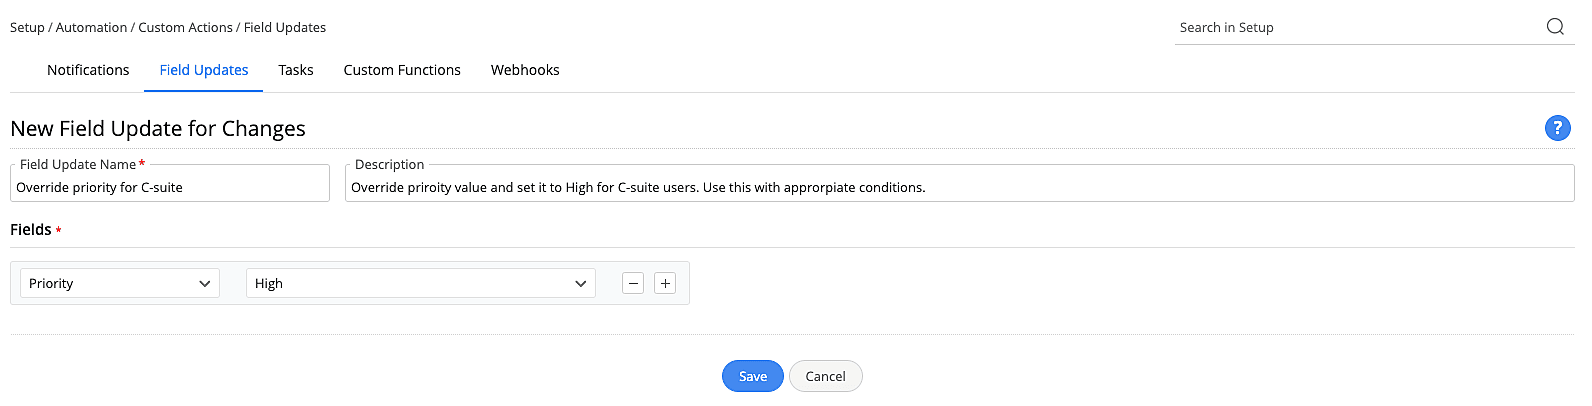Go to the Custom Functions tab
Image resolution: width=1592 pixels, height=406 pixels.
(x=402, y=70)
